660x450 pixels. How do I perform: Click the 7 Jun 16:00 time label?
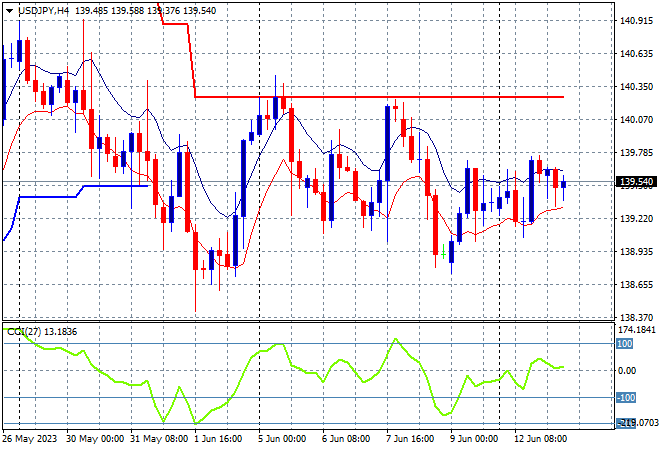tap(410, 439)
